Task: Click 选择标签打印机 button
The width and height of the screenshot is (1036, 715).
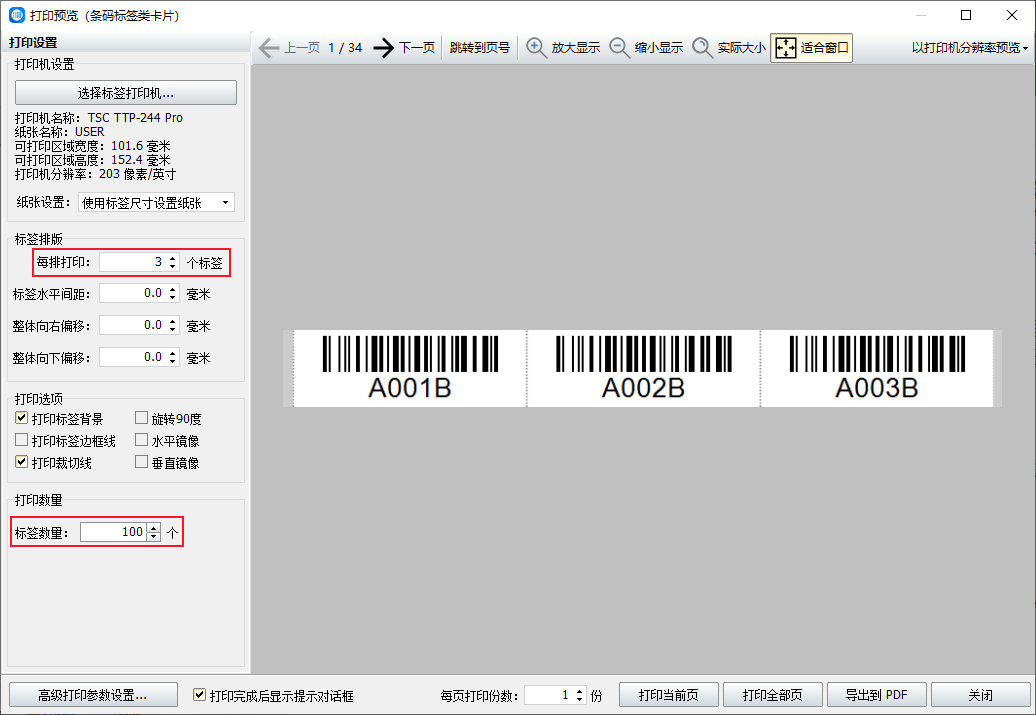Action: pos(126,93)
